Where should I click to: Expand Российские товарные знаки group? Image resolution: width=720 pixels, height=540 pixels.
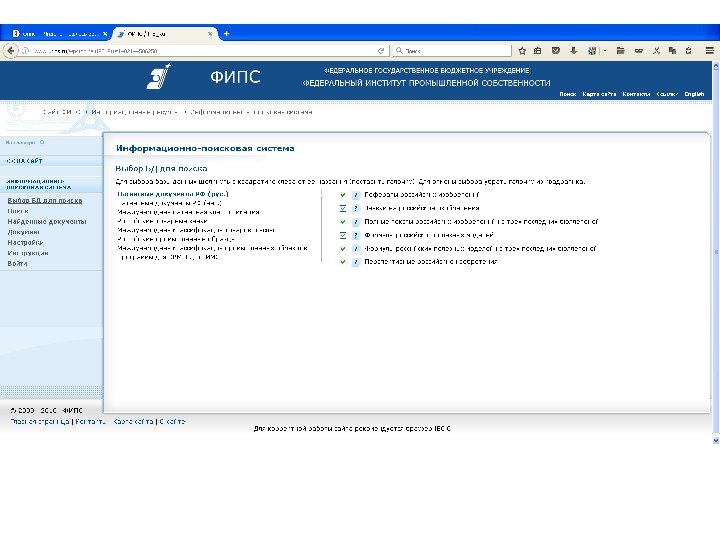click(162, 221)
